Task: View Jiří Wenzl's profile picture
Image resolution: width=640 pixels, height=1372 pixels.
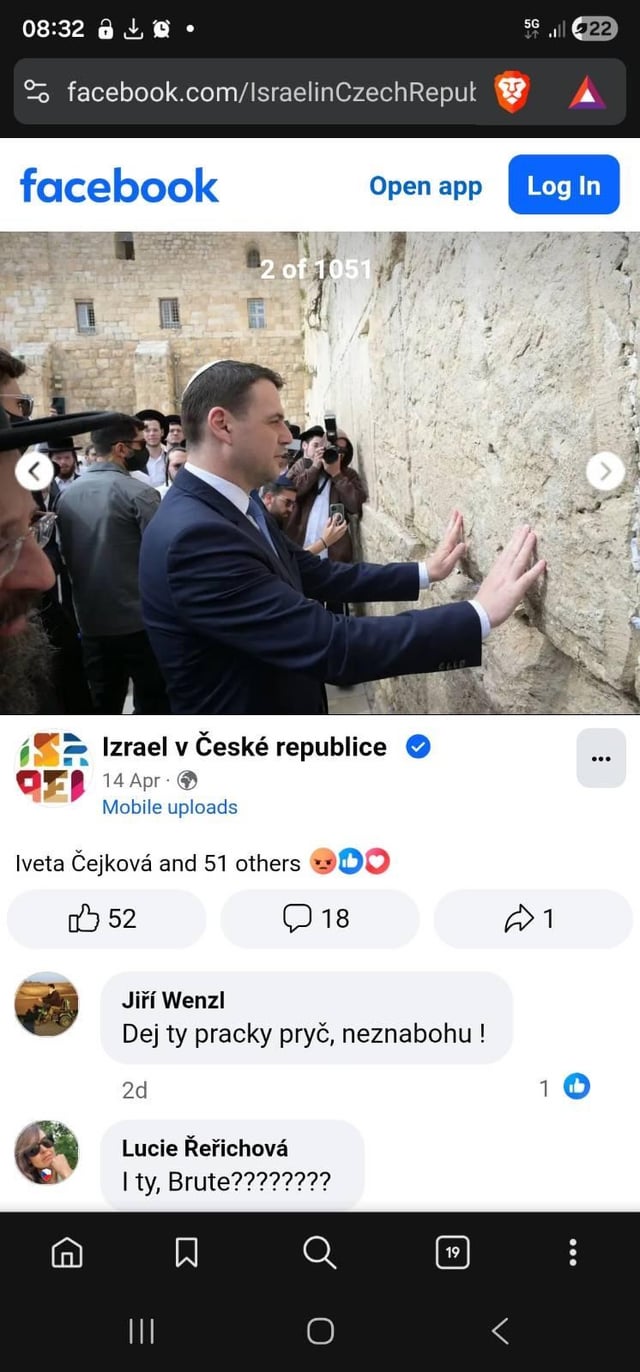Action: pyautogui.click(x=46, y=1004)
